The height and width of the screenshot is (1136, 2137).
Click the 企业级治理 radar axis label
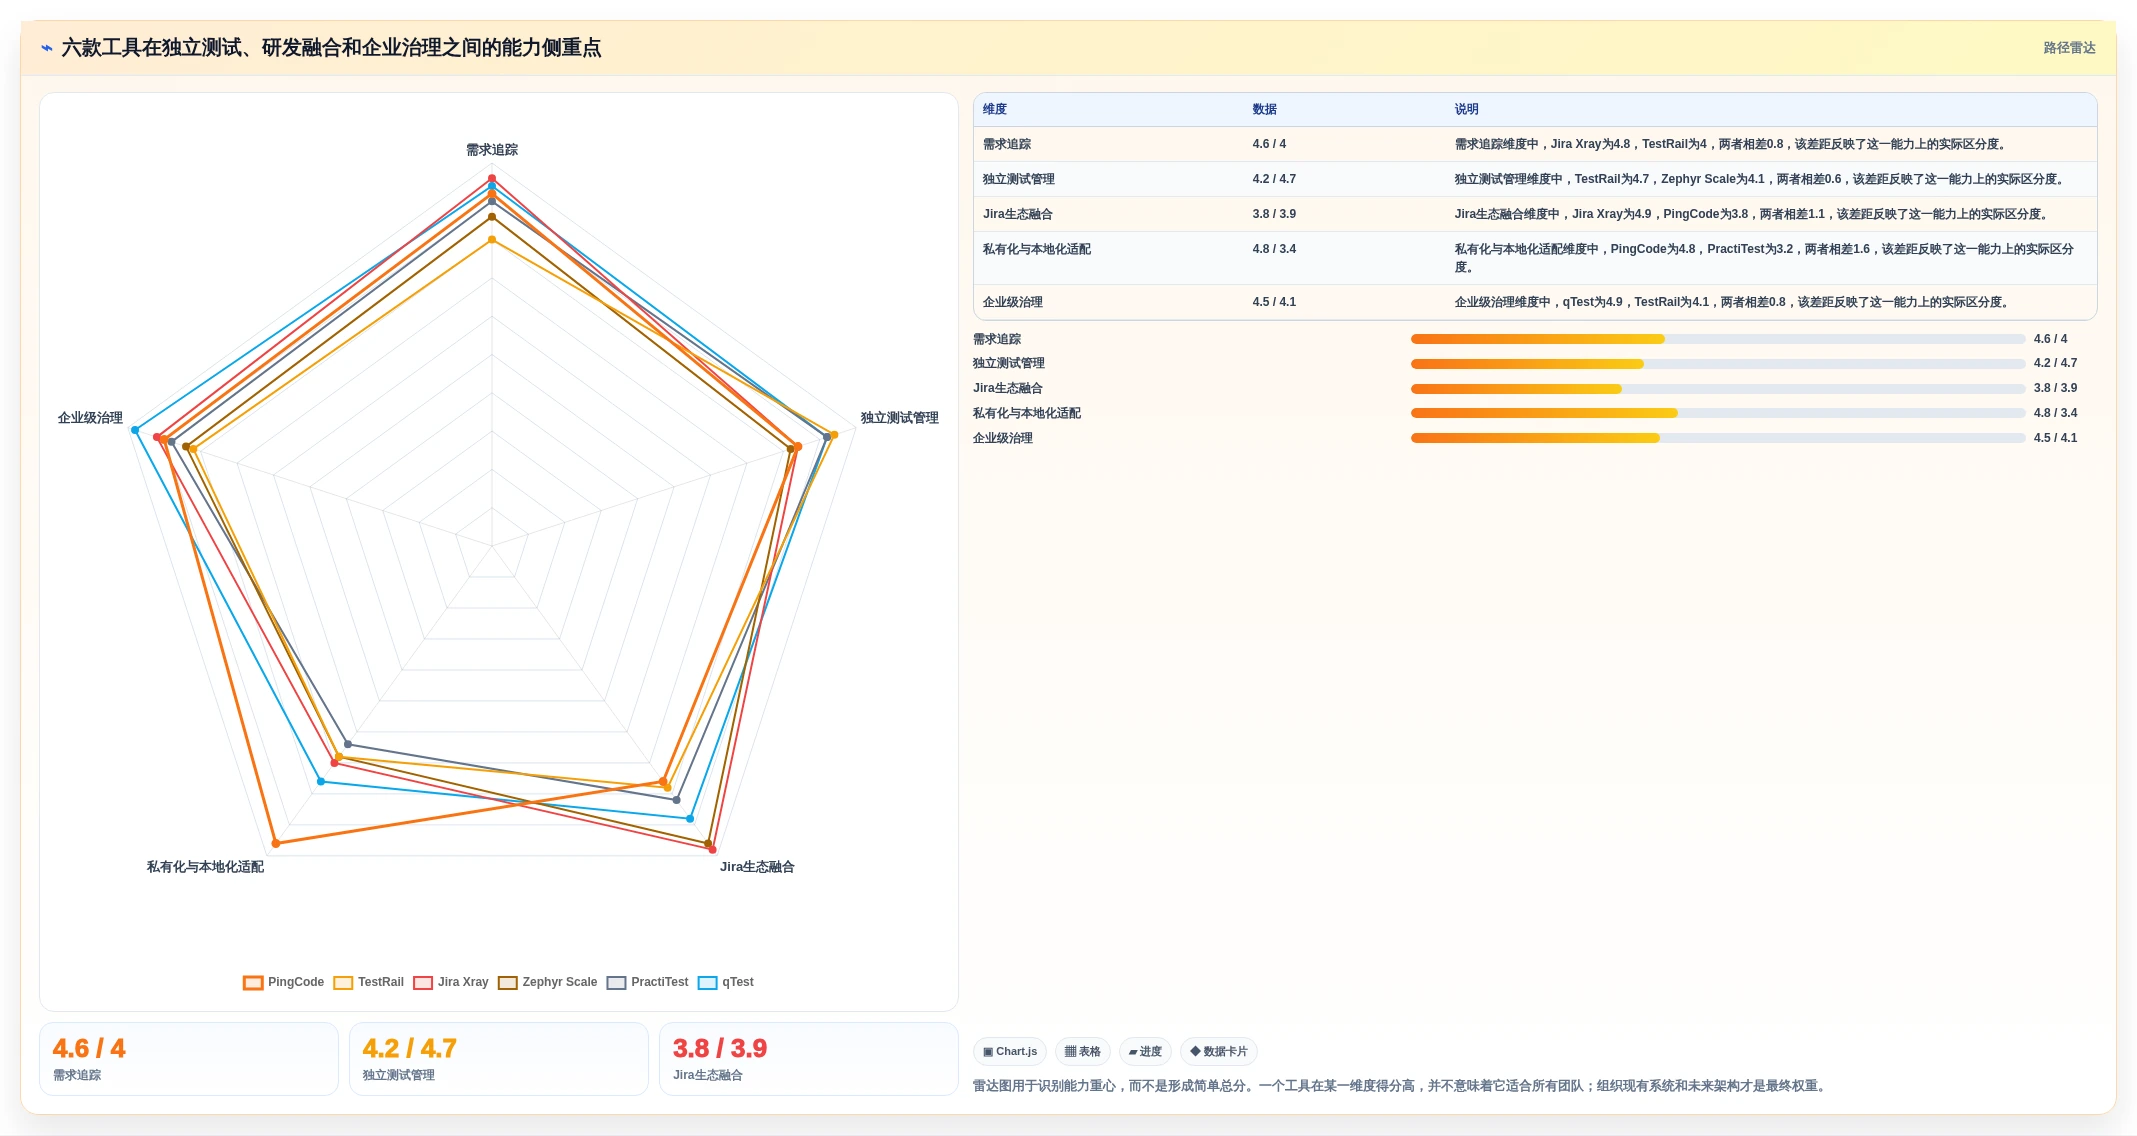point(90,418)
